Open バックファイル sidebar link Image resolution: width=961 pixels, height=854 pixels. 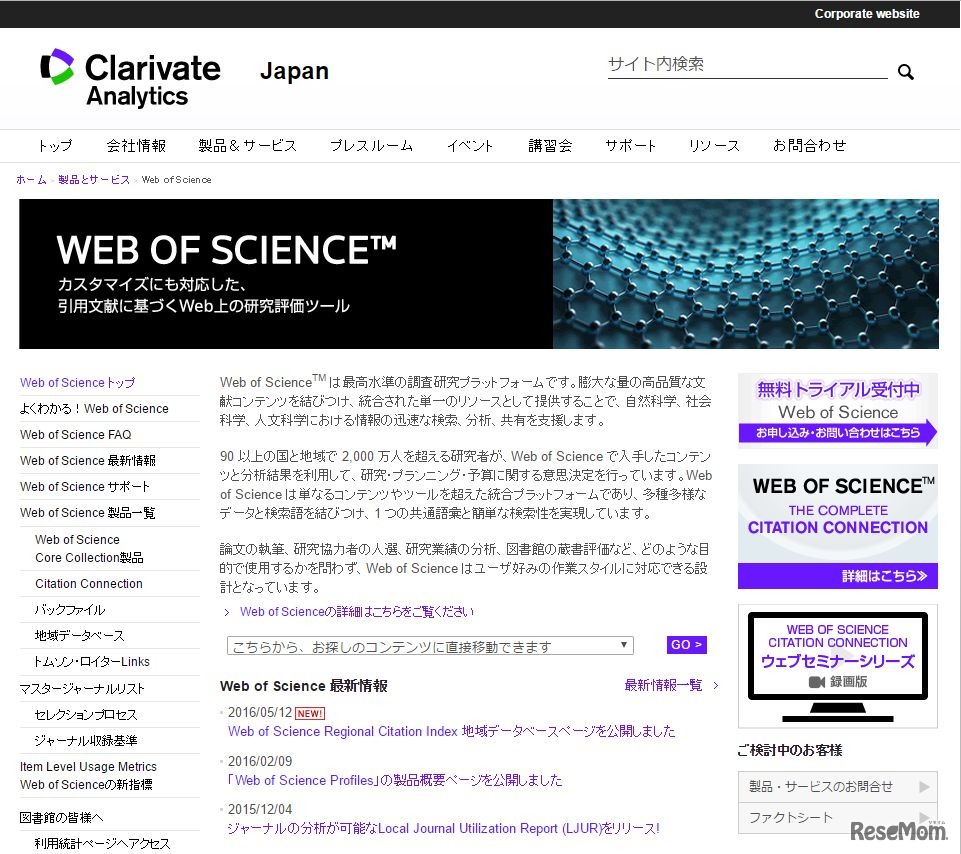[x=70, y=610]
